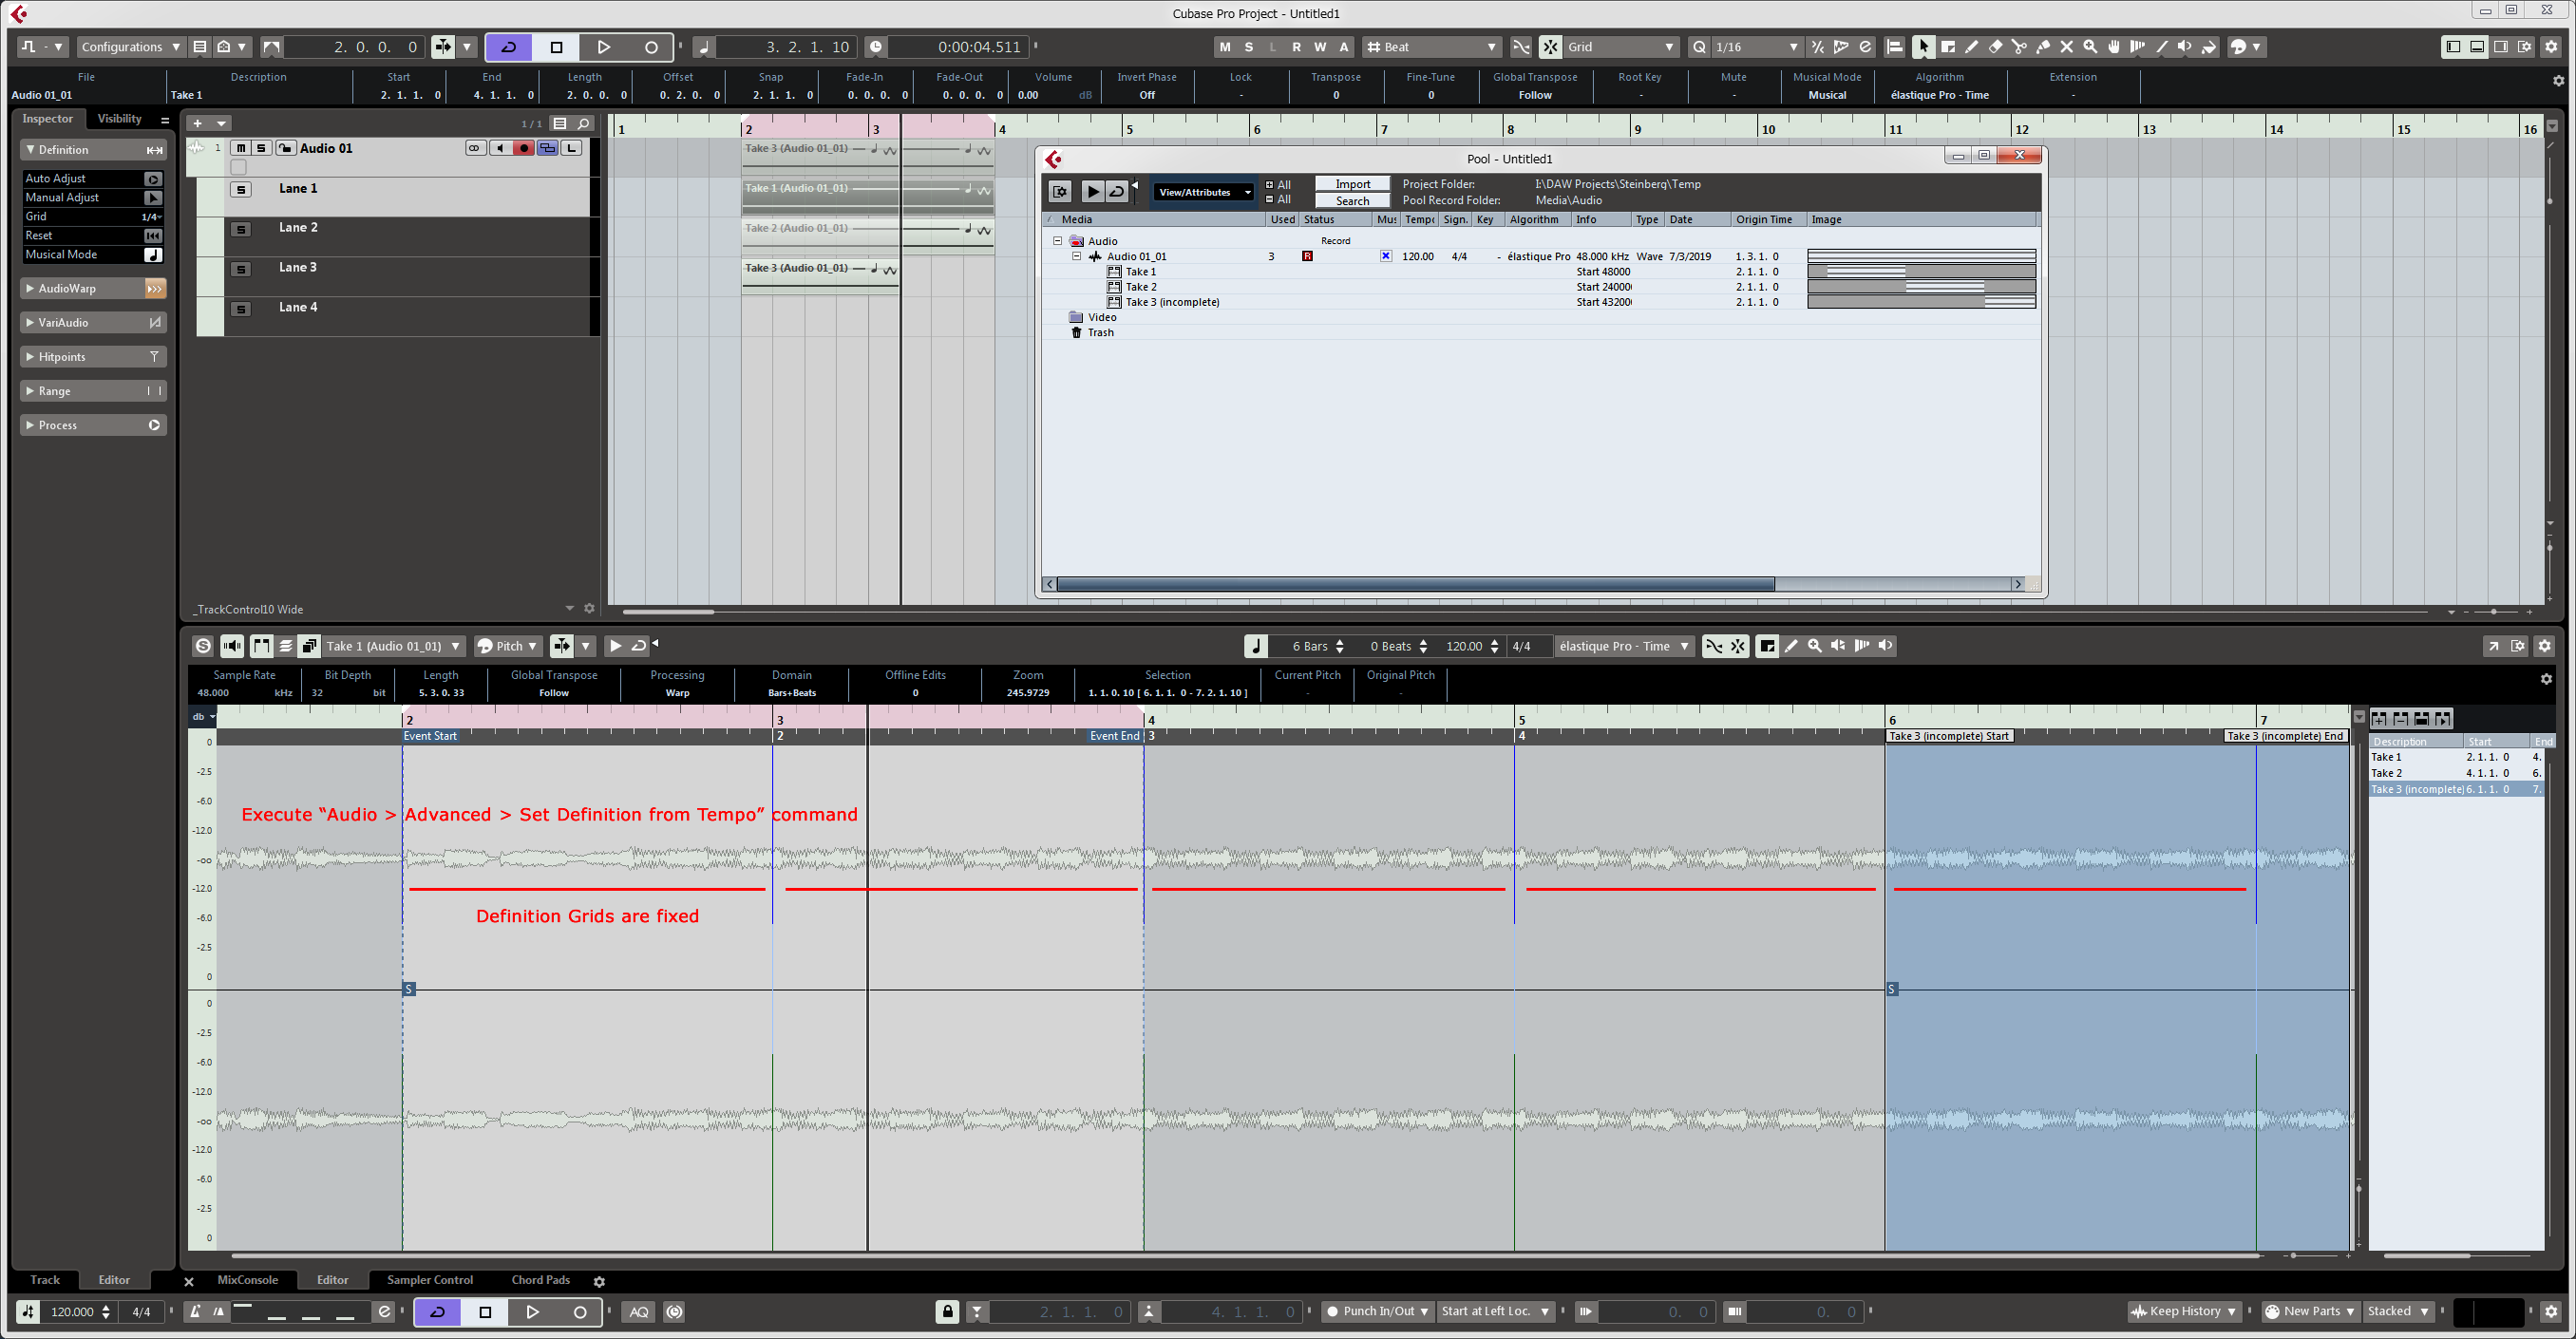Select Take 2 in the Pool list
2576x1339 pixels.
[x=1141, y=287]
